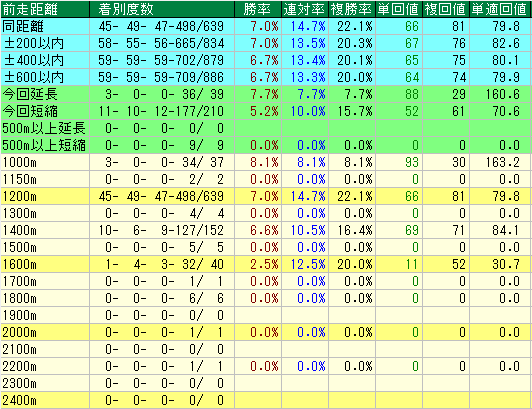Select the 複勝率 column header

tap(352, 9)
